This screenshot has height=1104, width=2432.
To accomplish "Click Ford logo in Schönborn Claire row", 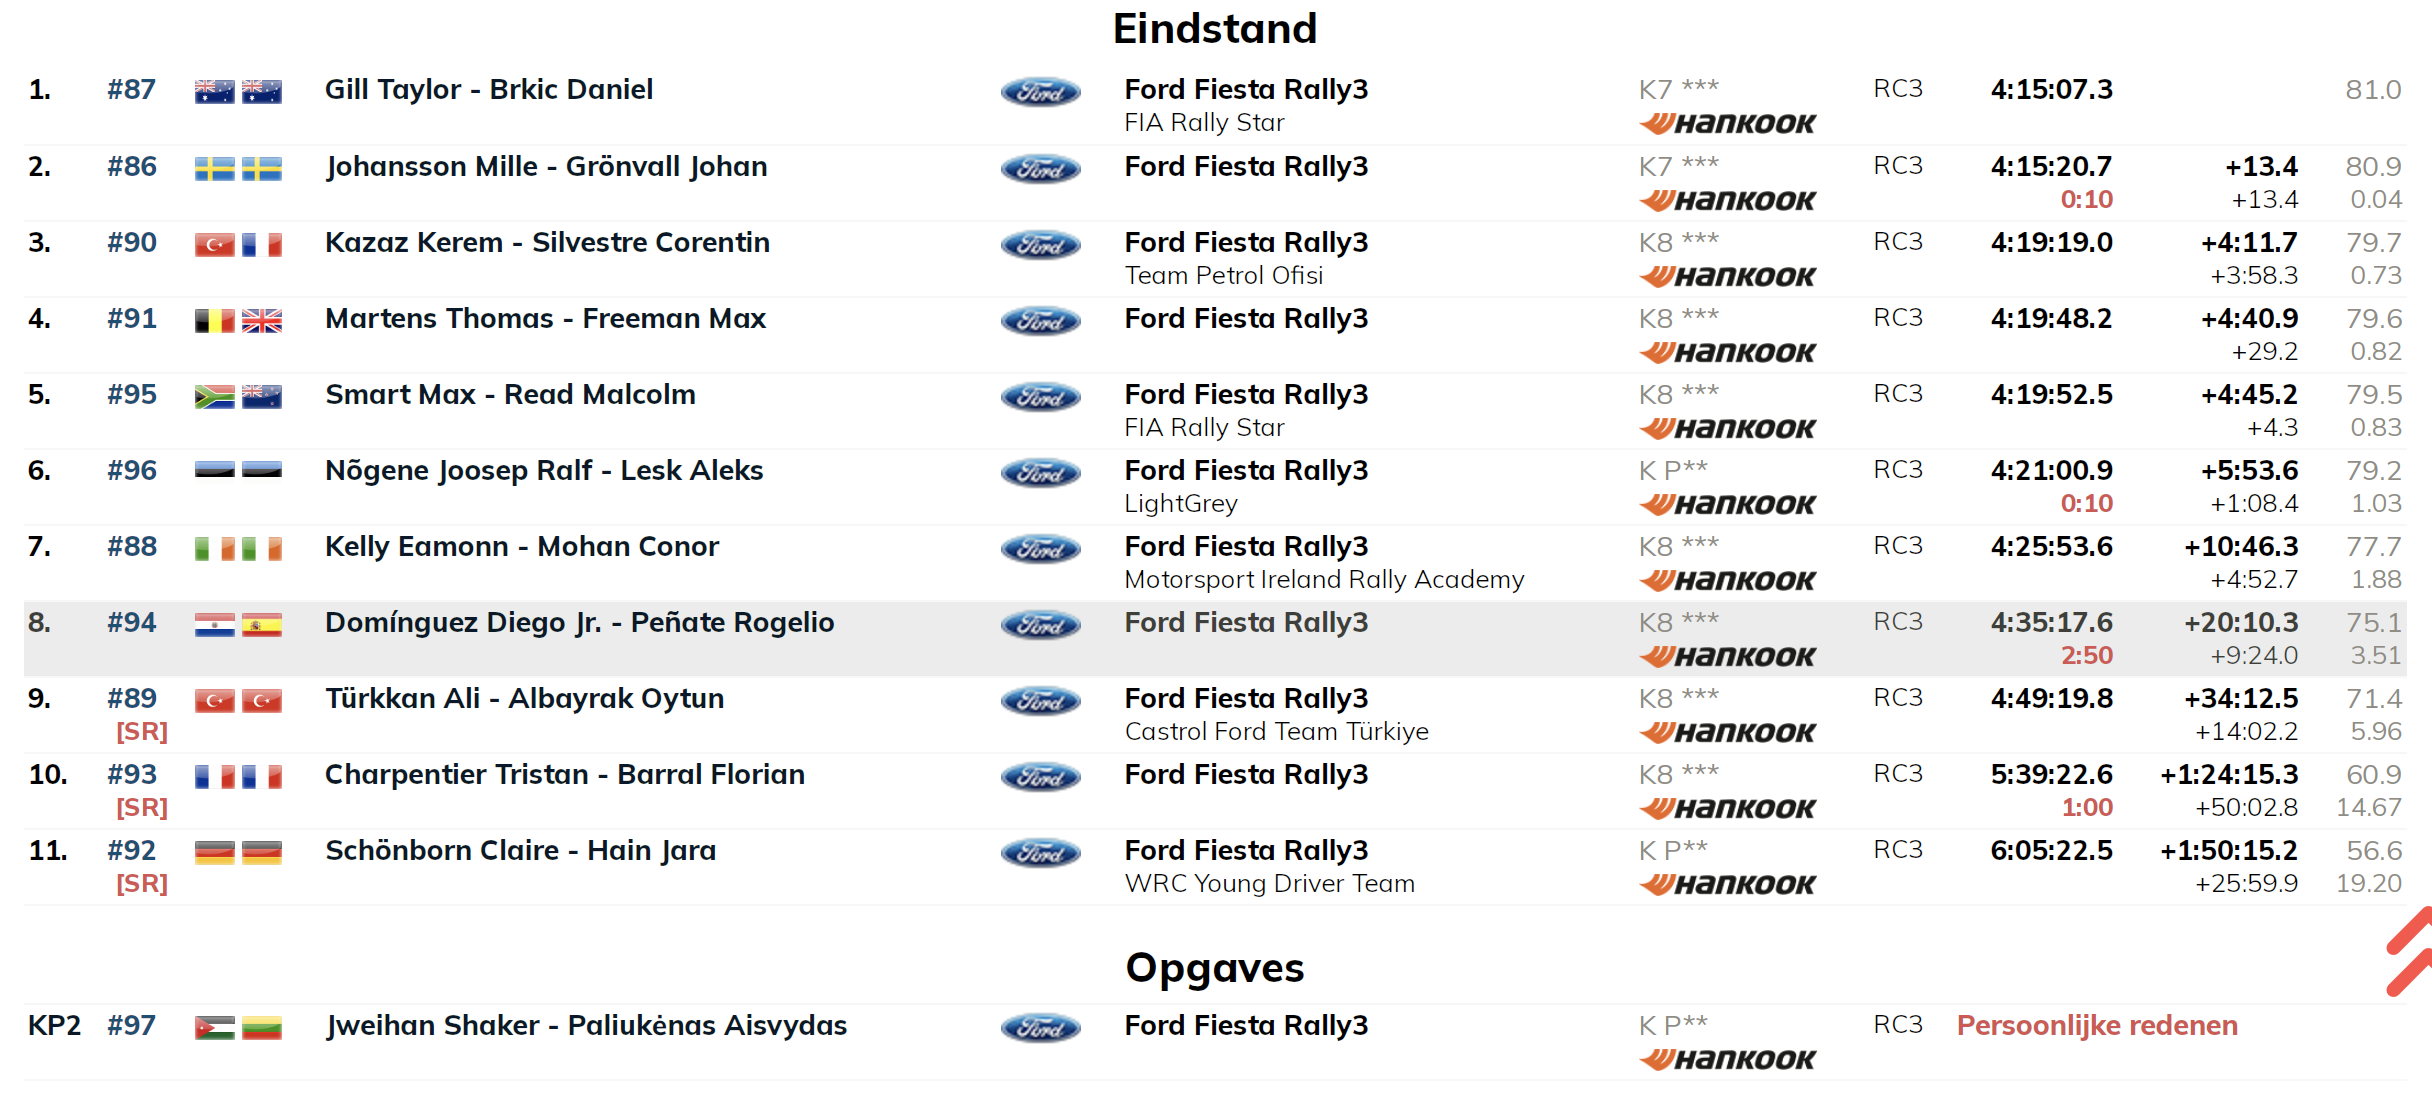I will click(1040, 853).
